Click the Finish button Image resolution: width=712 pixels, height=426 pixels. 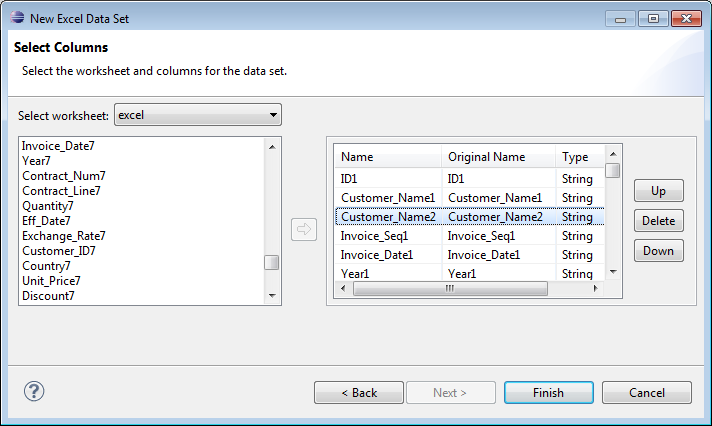coord(549,392)
